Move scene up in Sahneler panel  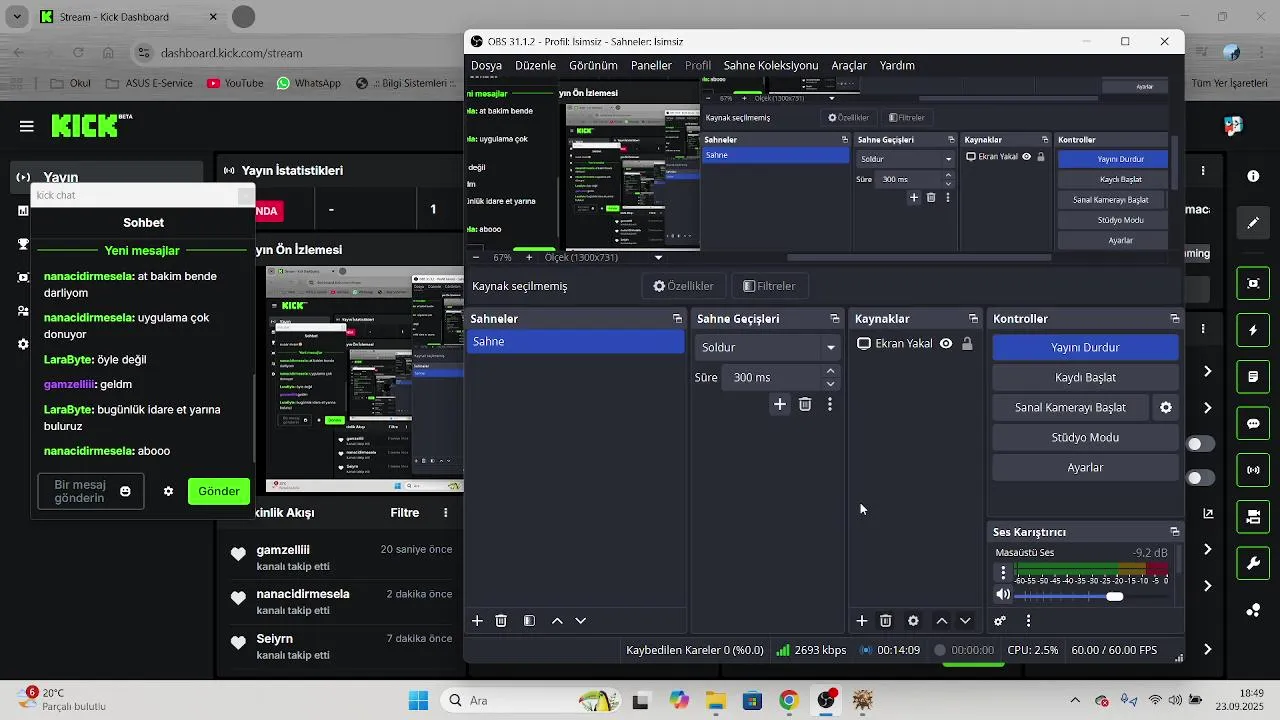(x=557, y=621)
